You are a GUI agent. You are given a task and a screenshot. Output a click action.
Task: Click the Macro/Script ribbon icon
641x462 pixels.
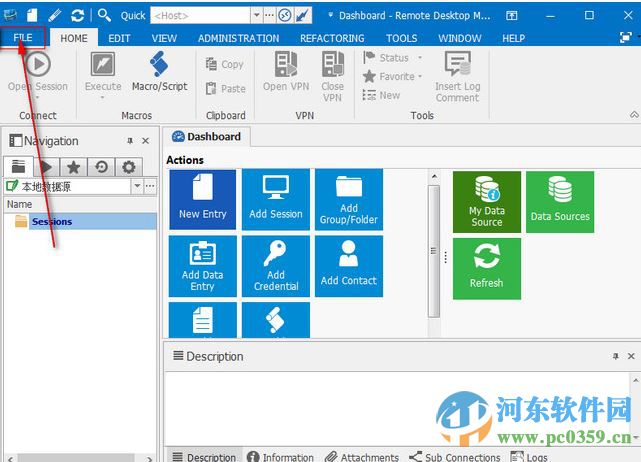click(159, 64)
